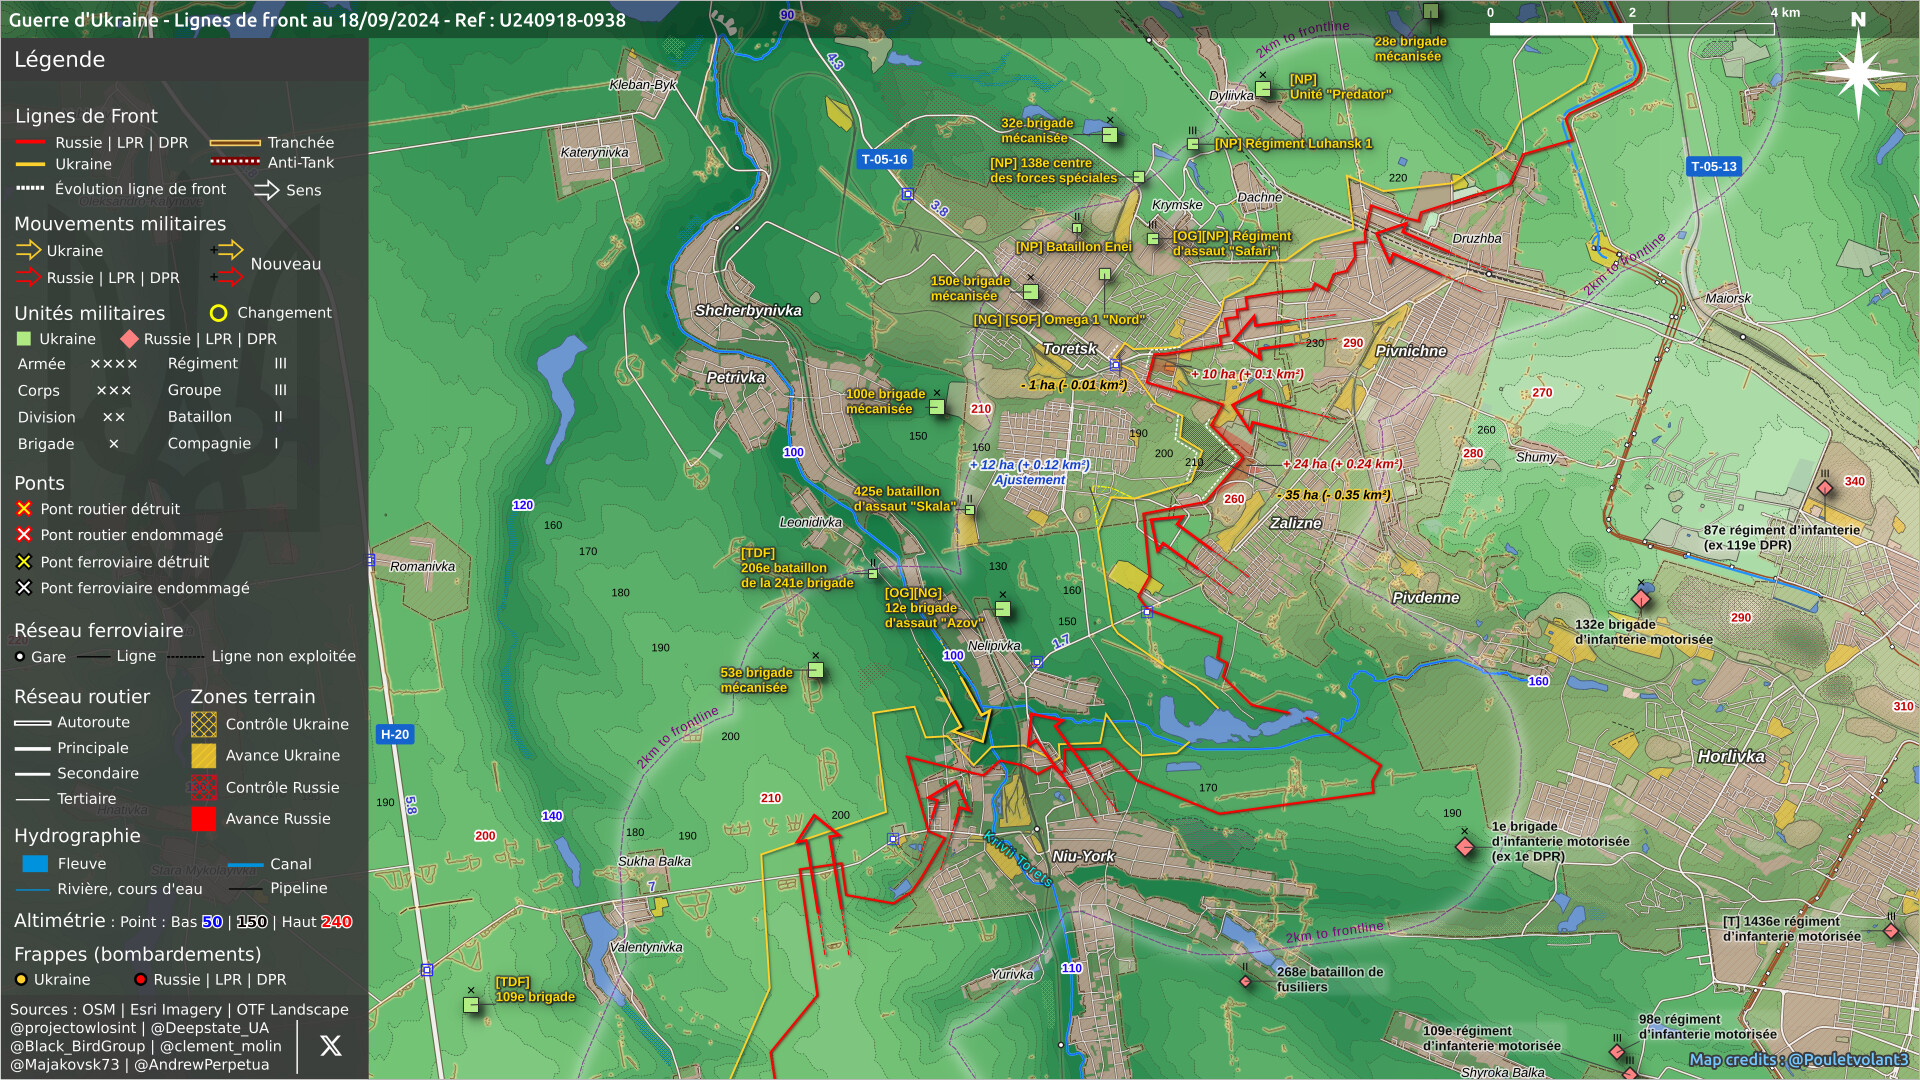Click the Avance Russie red swatch

pyautogui.click(x=203, y=819)
